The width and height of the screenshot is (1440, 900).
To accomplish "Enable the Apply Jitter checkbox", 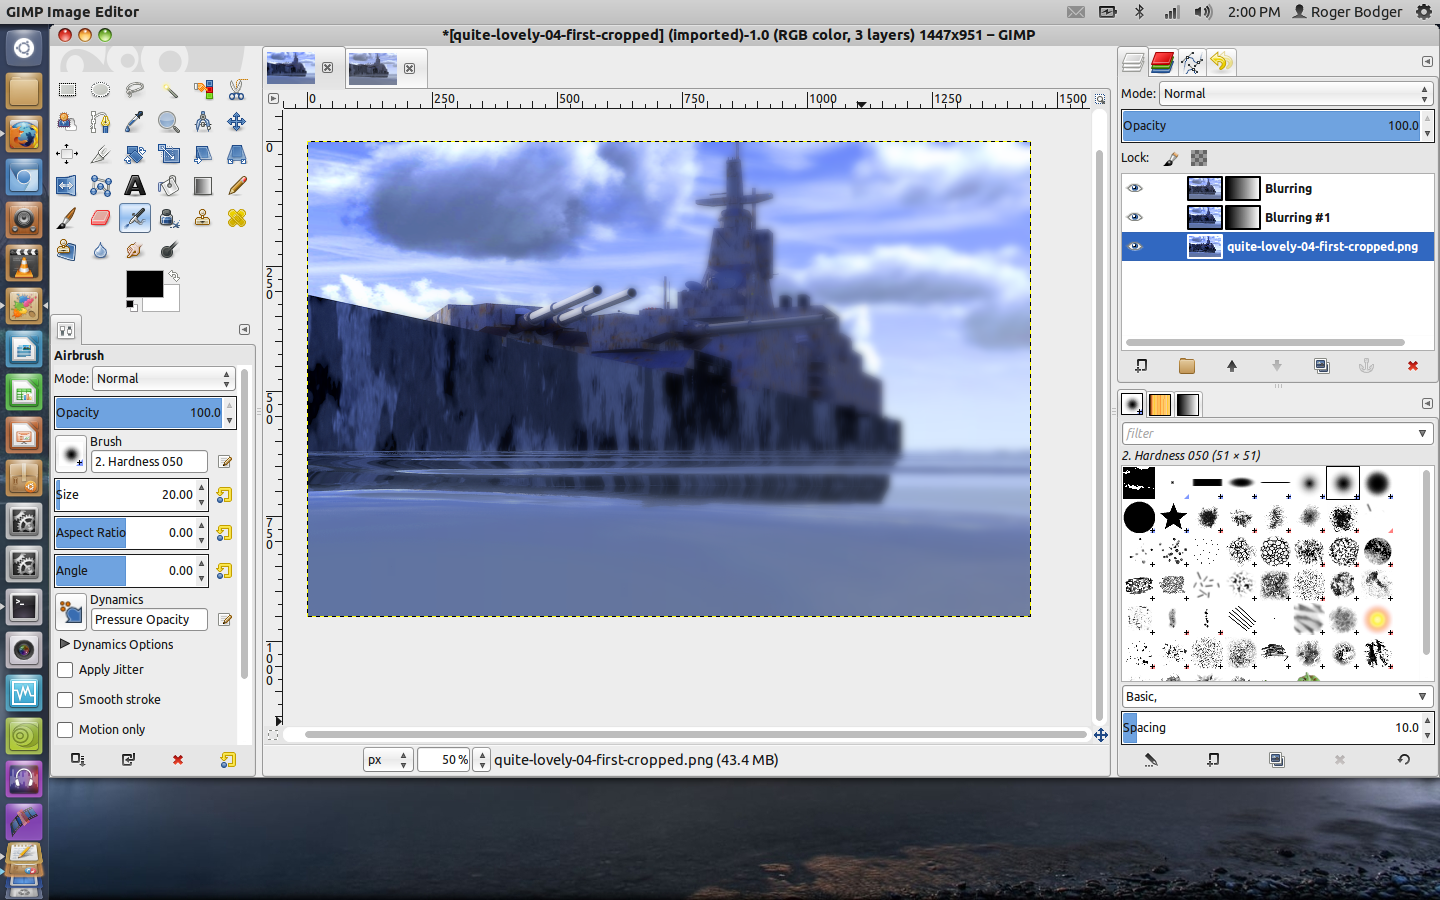I will (x=65, y=670).
